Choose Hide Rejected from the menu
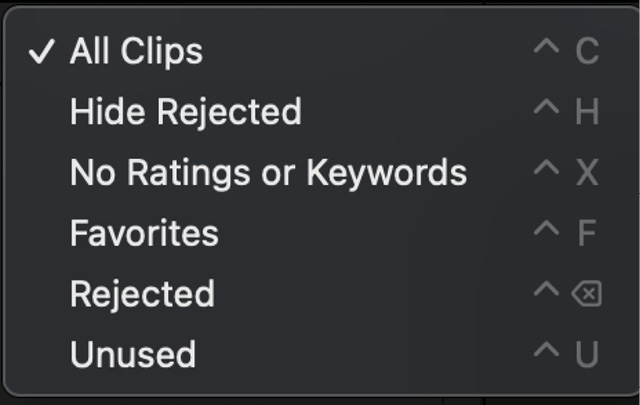640x405 pixels. pyautogui.click(x=185, y=112)
